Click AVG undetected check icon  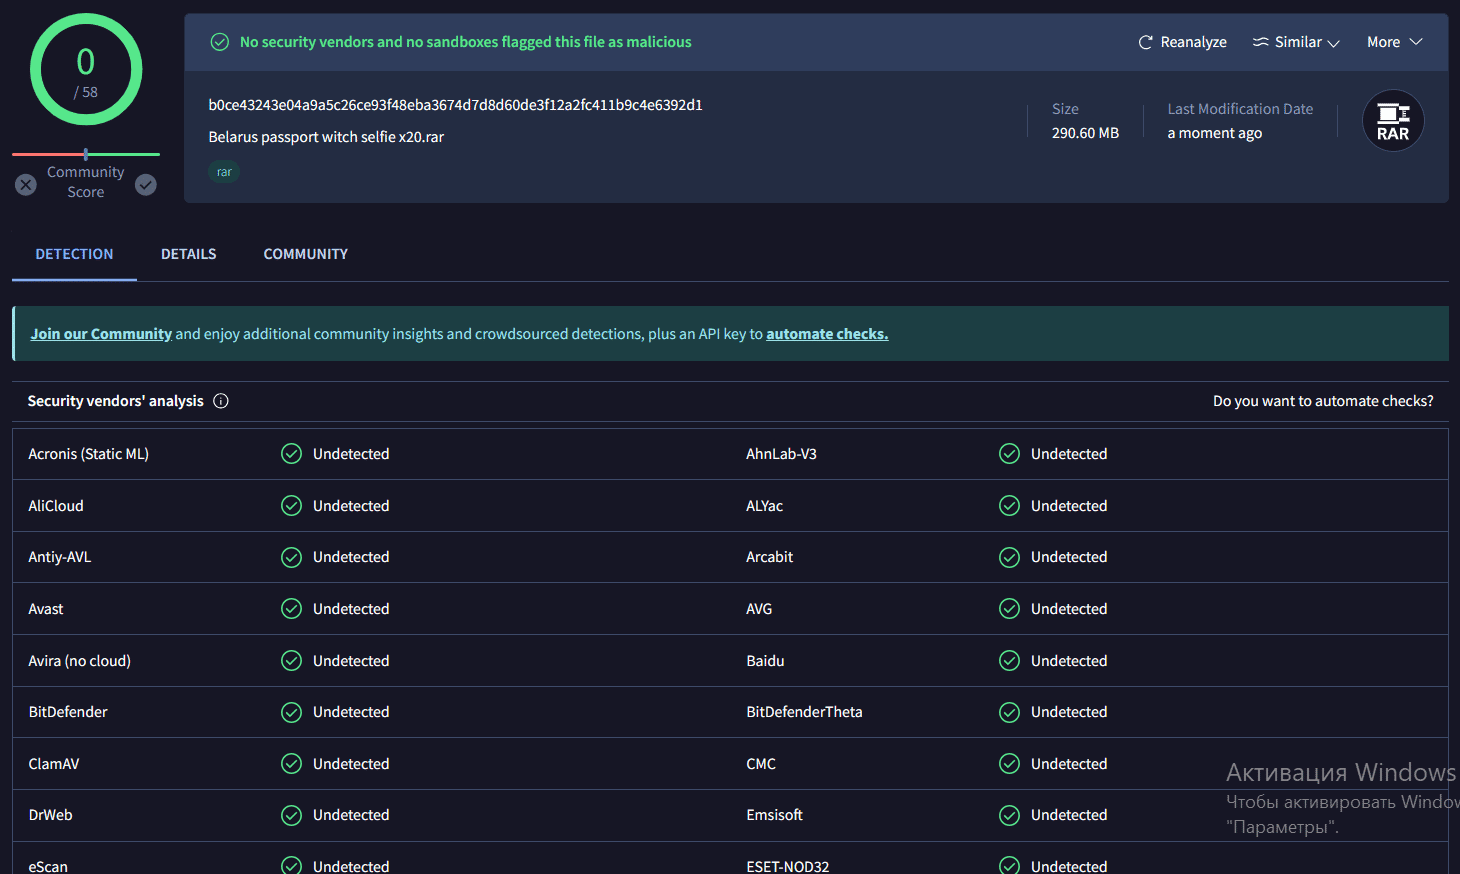(1010, 609)
